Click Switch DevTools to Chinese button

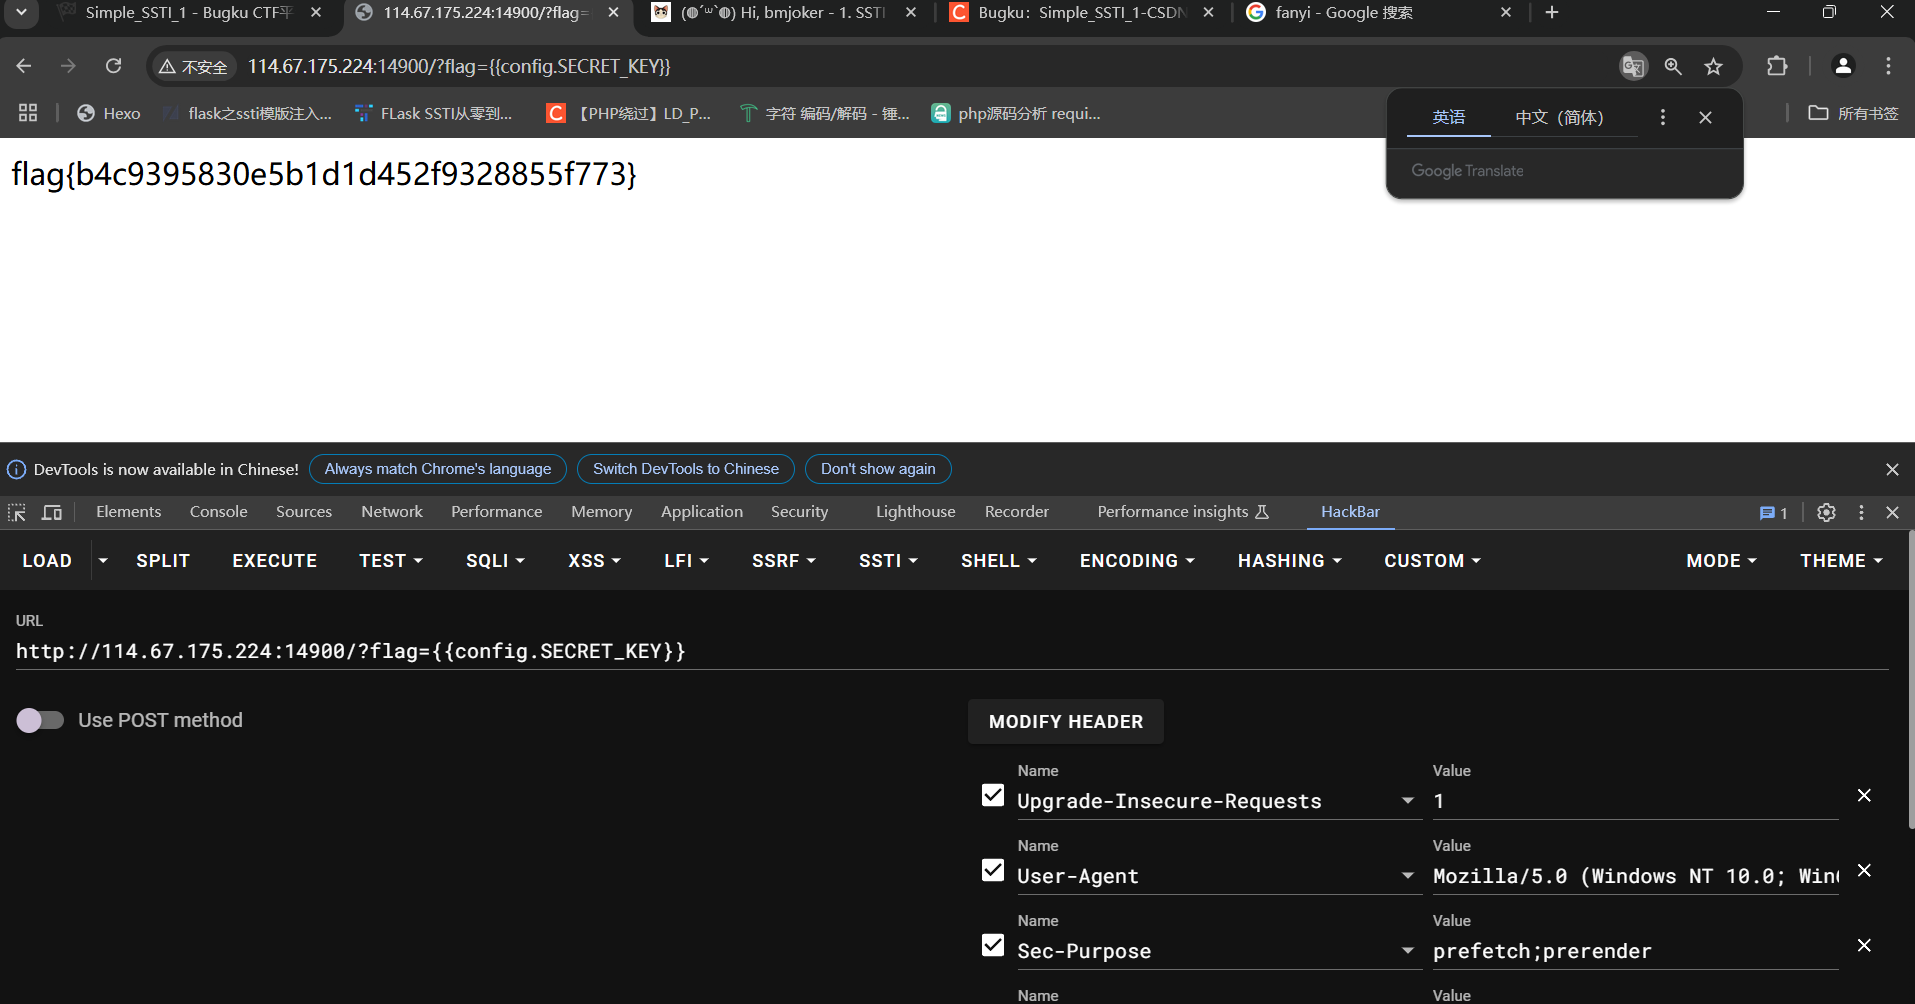click(x=685, y=469)
